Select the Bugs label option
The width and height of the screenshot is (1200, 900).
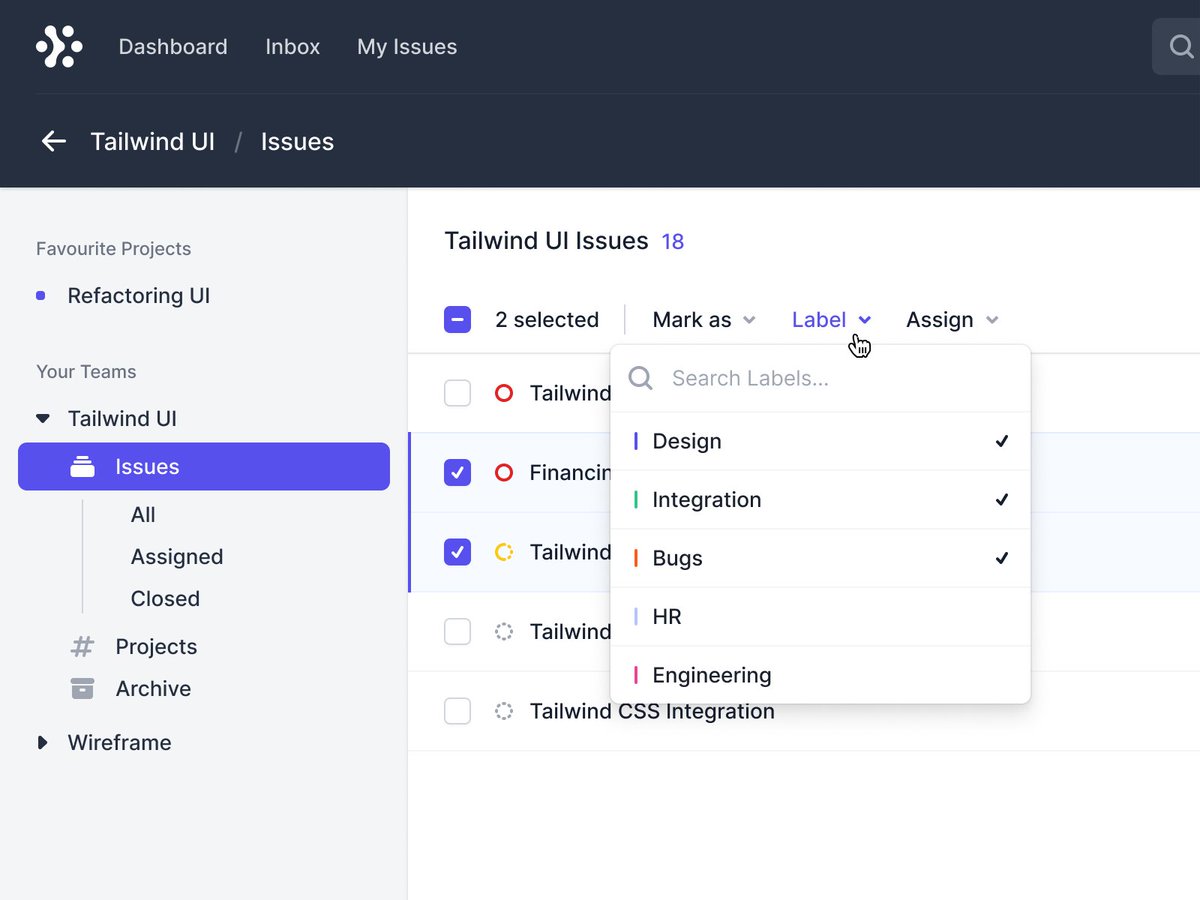click(x=820, y=558)
